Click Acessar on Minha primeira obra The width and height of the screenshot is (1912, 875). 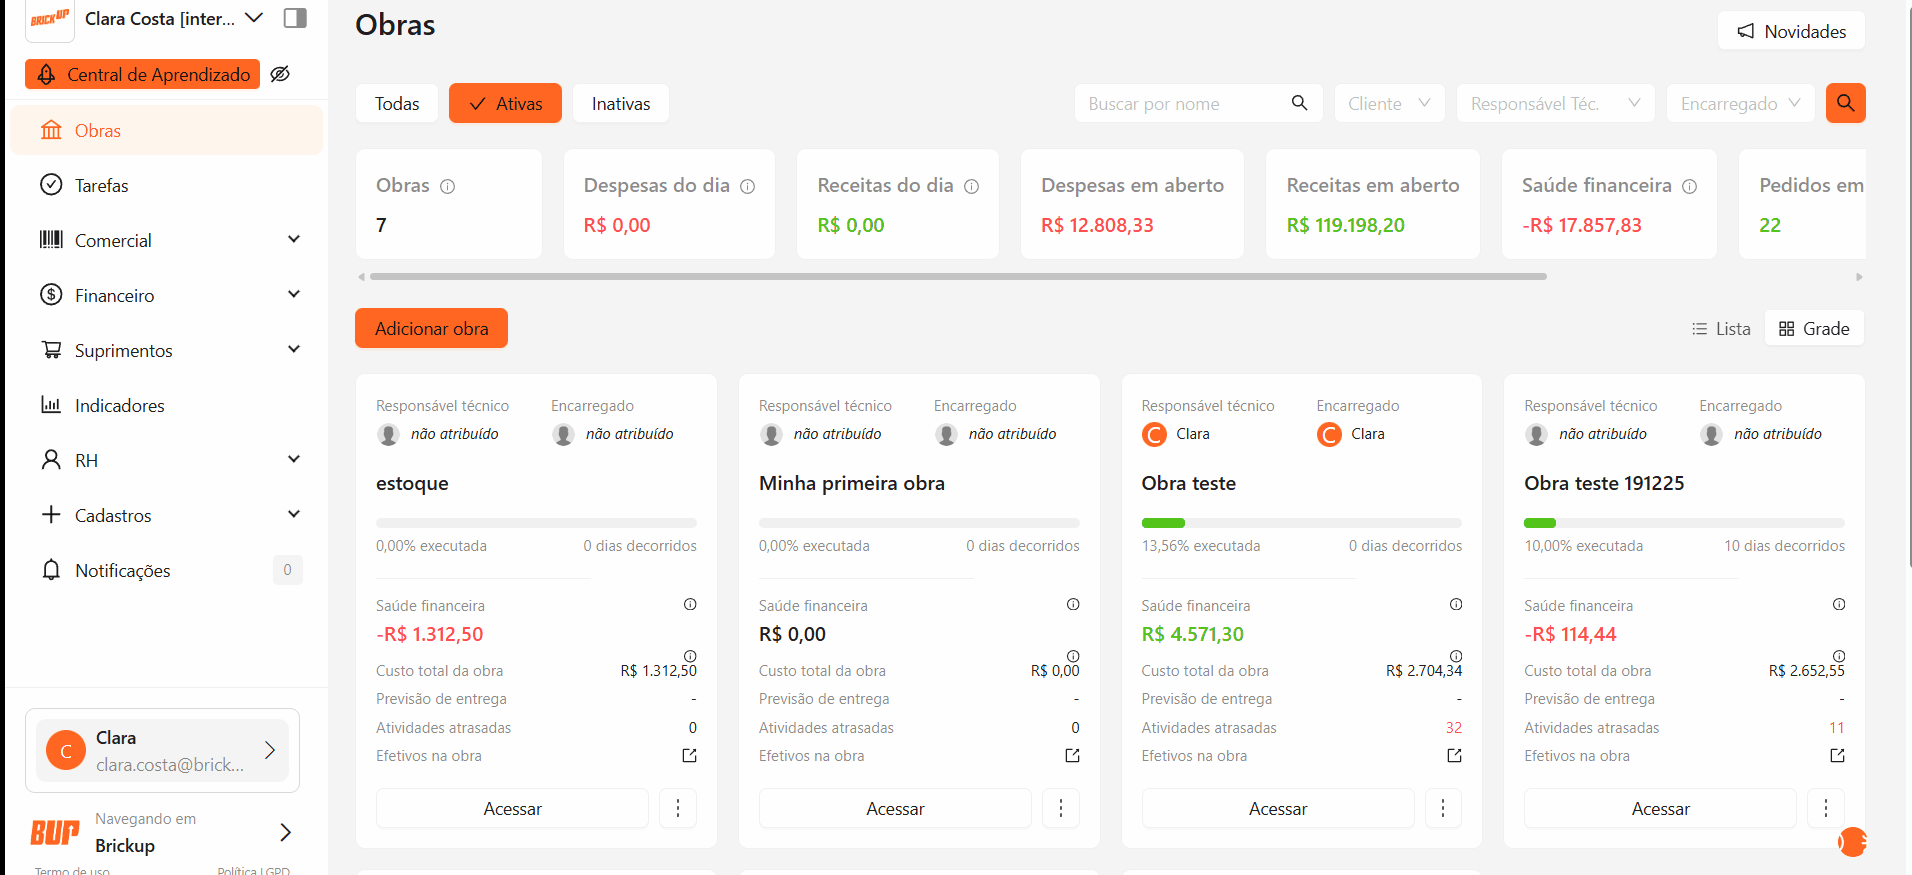895,808
